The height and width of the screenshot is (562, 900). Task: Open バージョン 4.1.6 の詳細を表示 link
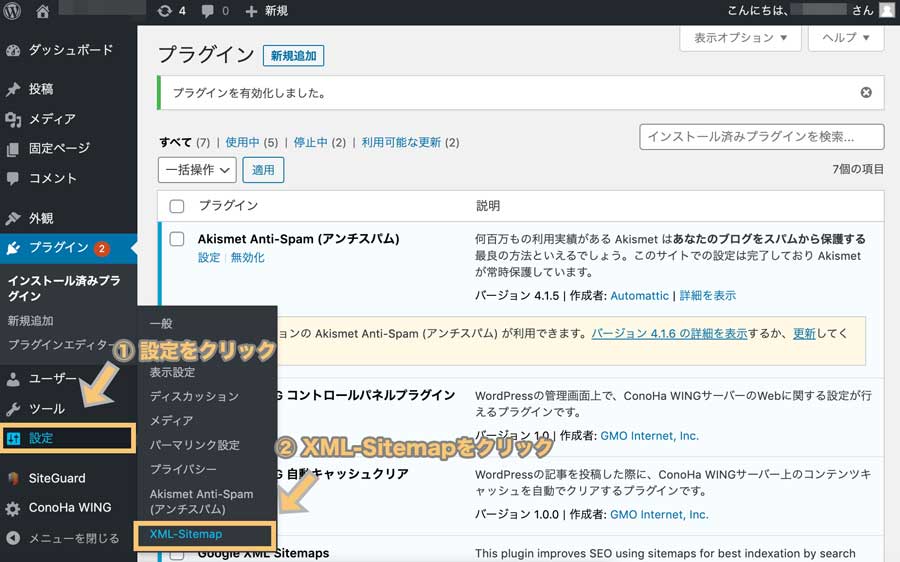point(669,334)
